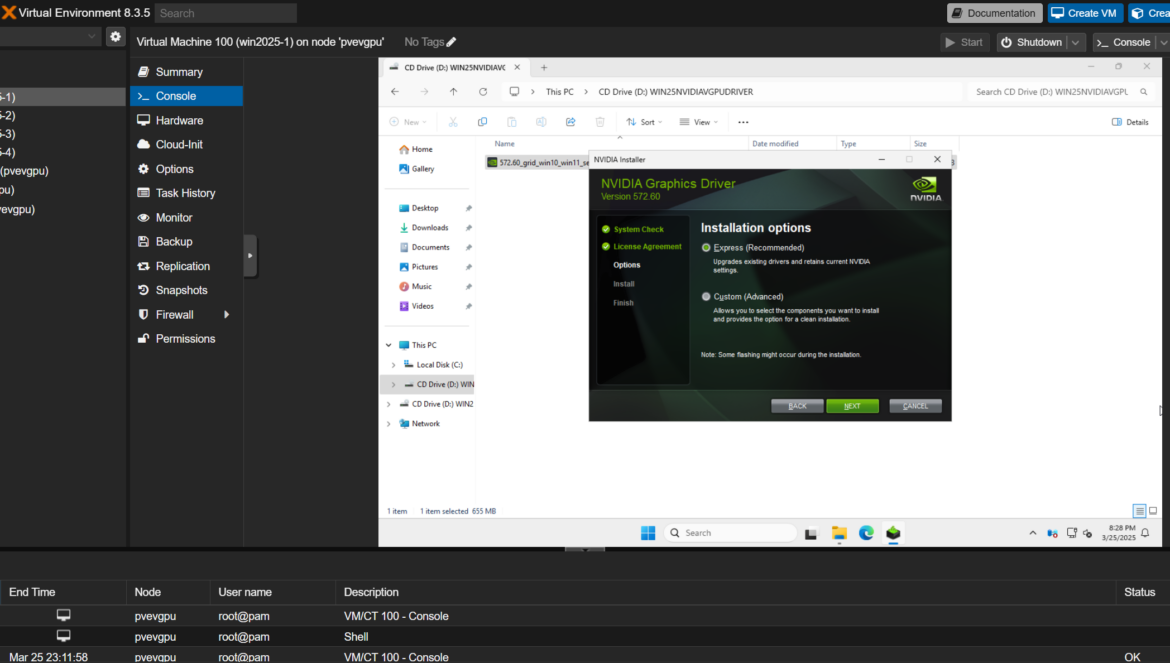Select Home in Explorer navigation pane
The width and height of the screenshot is (1170, 663).
point(422,149)
